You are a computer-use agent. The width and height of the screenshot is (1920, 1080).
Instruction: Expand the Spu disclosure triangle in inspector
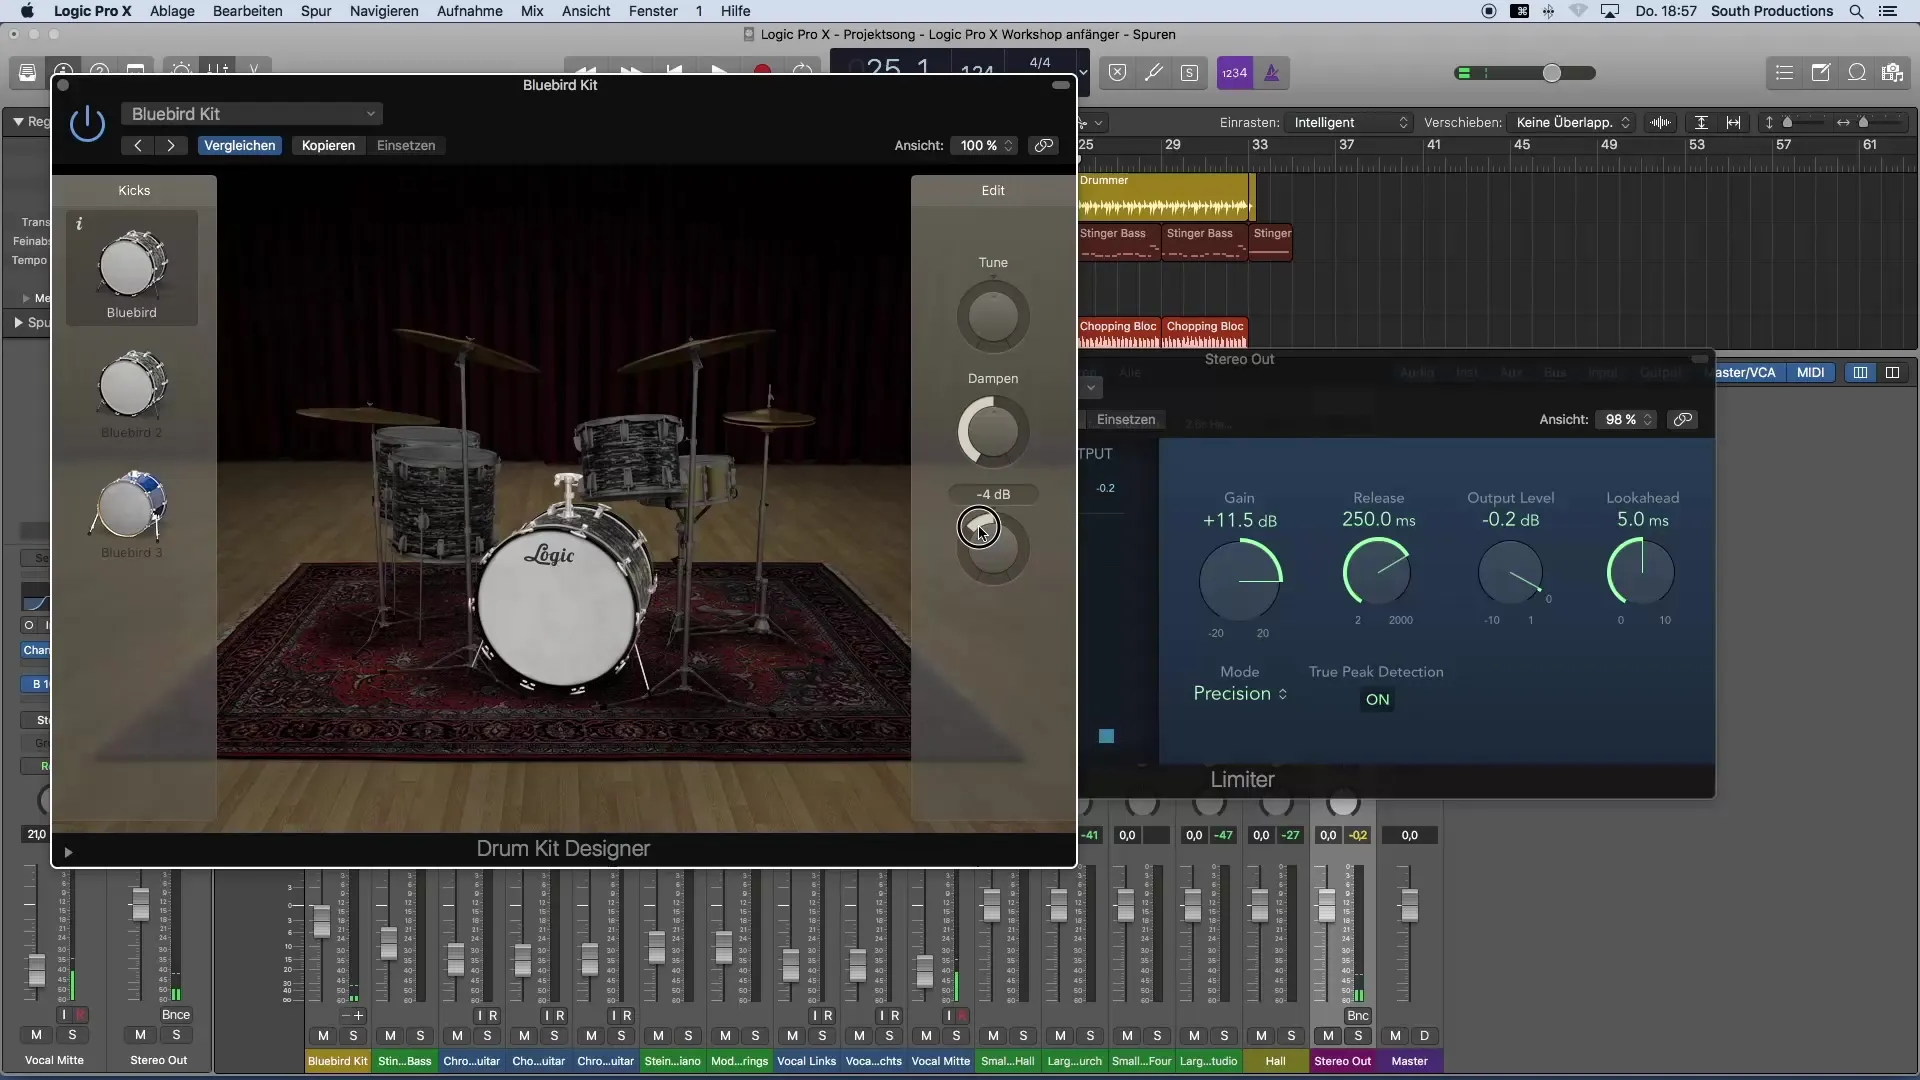click(18, 323)
